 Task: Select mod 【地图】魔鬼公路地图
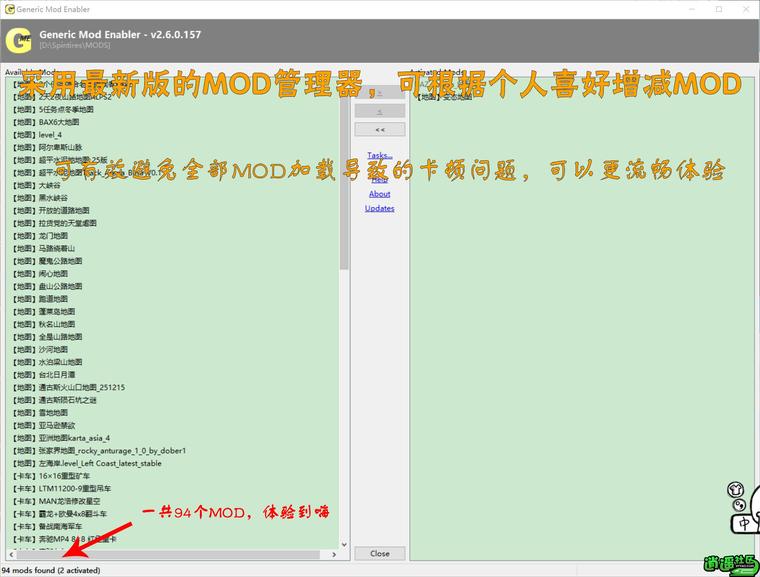pos(48,261)
